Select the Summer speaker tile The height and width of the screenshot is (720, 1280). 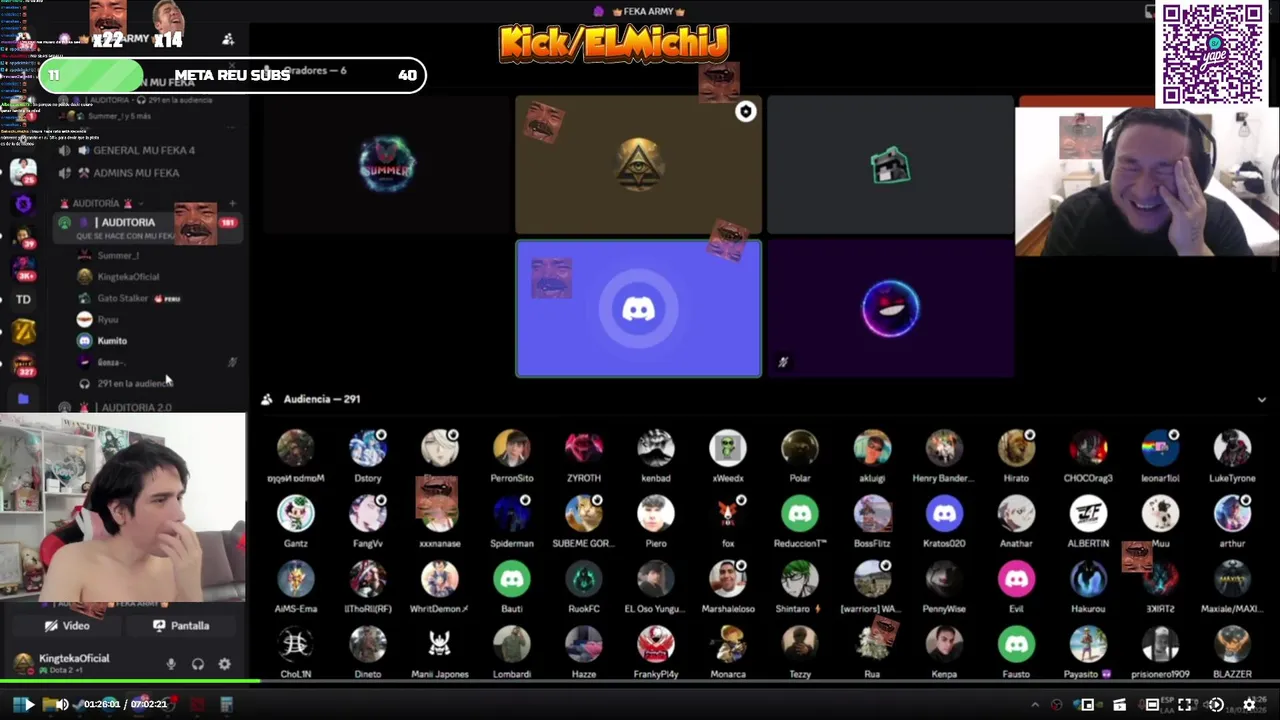click(387, 165)
